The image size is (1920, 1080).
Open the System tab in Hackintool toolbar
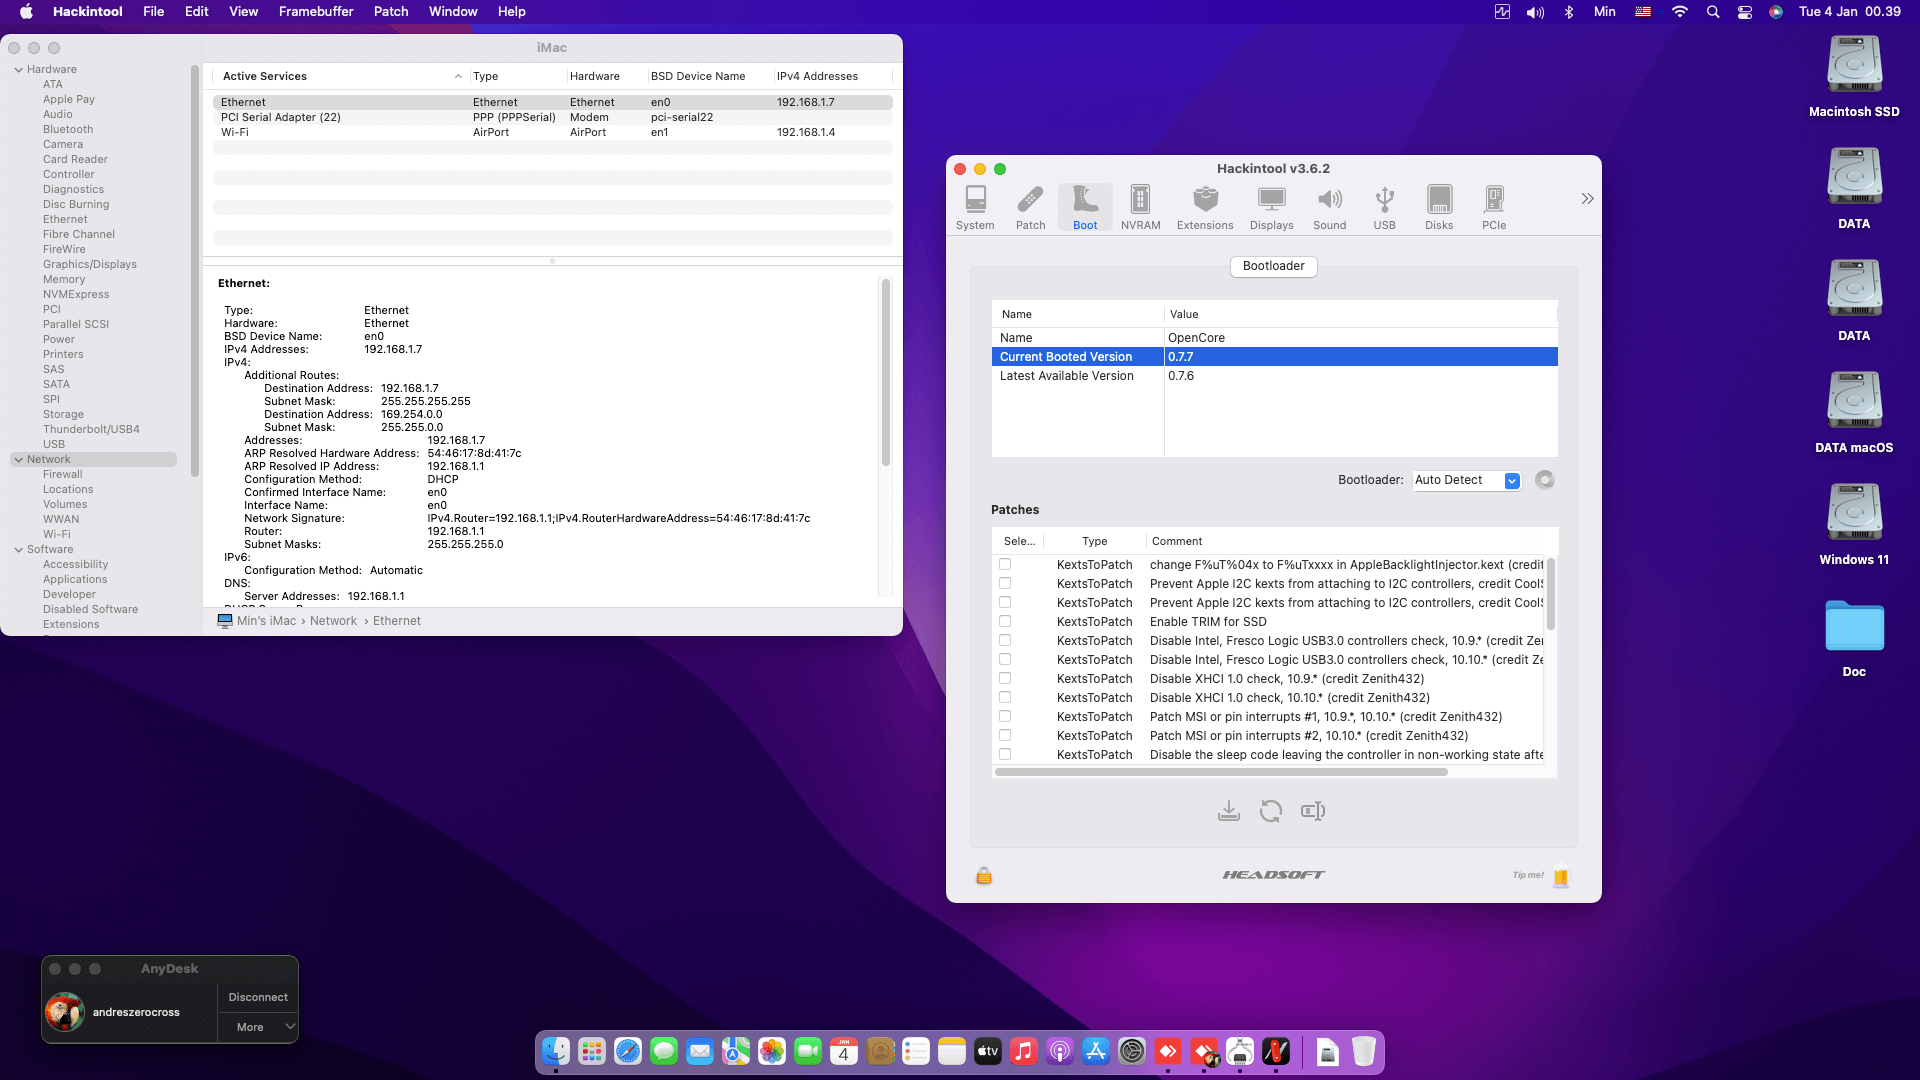point(975,208)
